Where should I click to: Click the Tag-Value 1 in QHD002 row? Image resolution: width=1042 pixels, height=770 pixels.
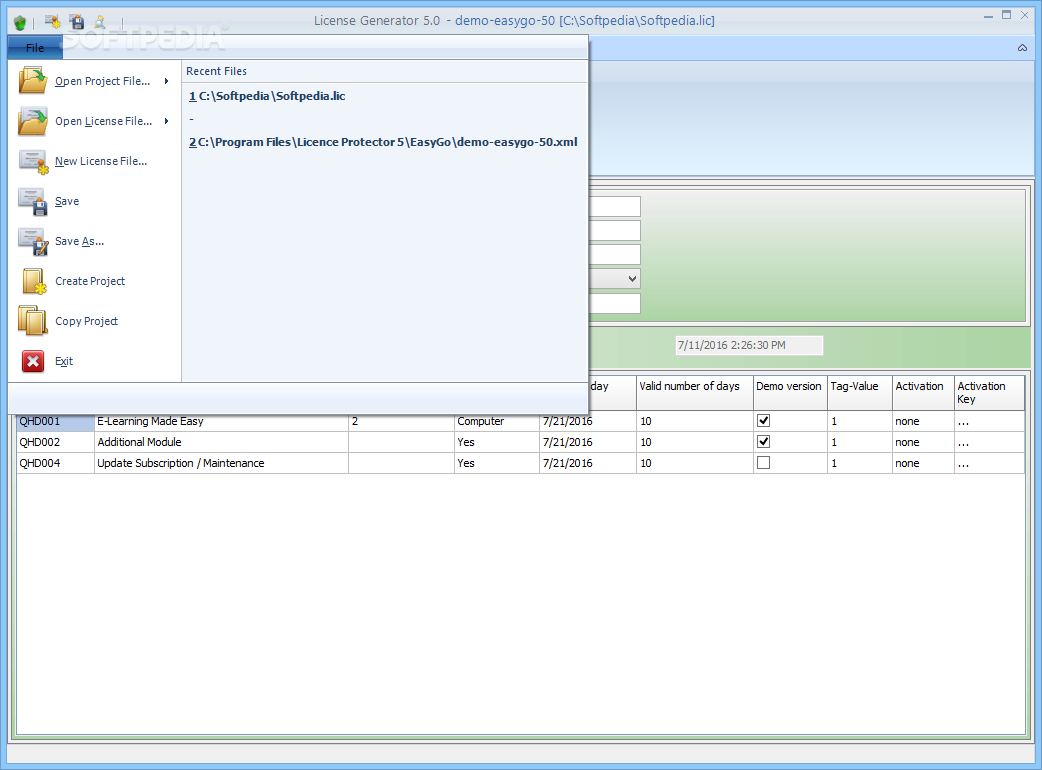point(859,442)
